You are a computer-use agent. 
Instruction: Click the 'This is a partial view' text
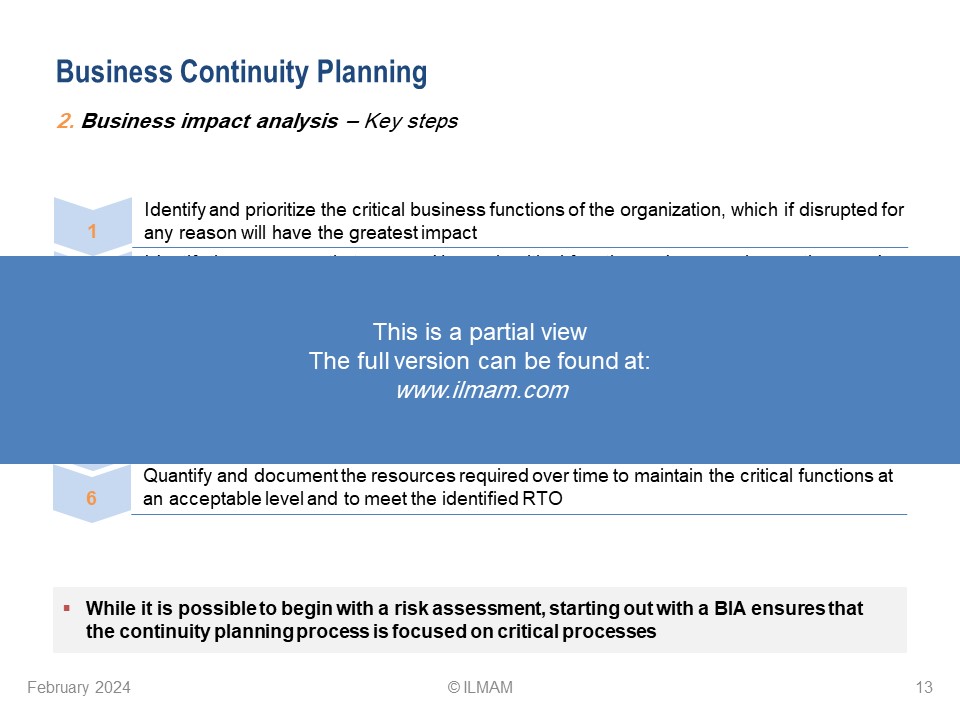pos(480,332)
